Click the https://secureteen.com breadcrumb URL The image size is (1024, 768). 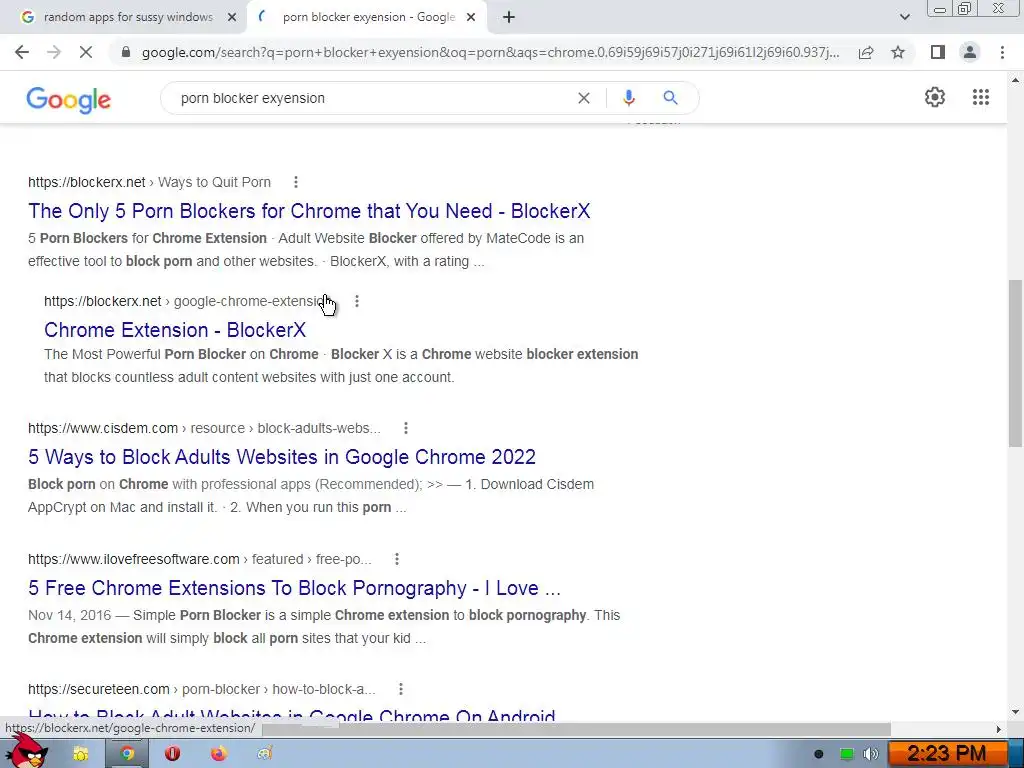[x=99, y=689]
